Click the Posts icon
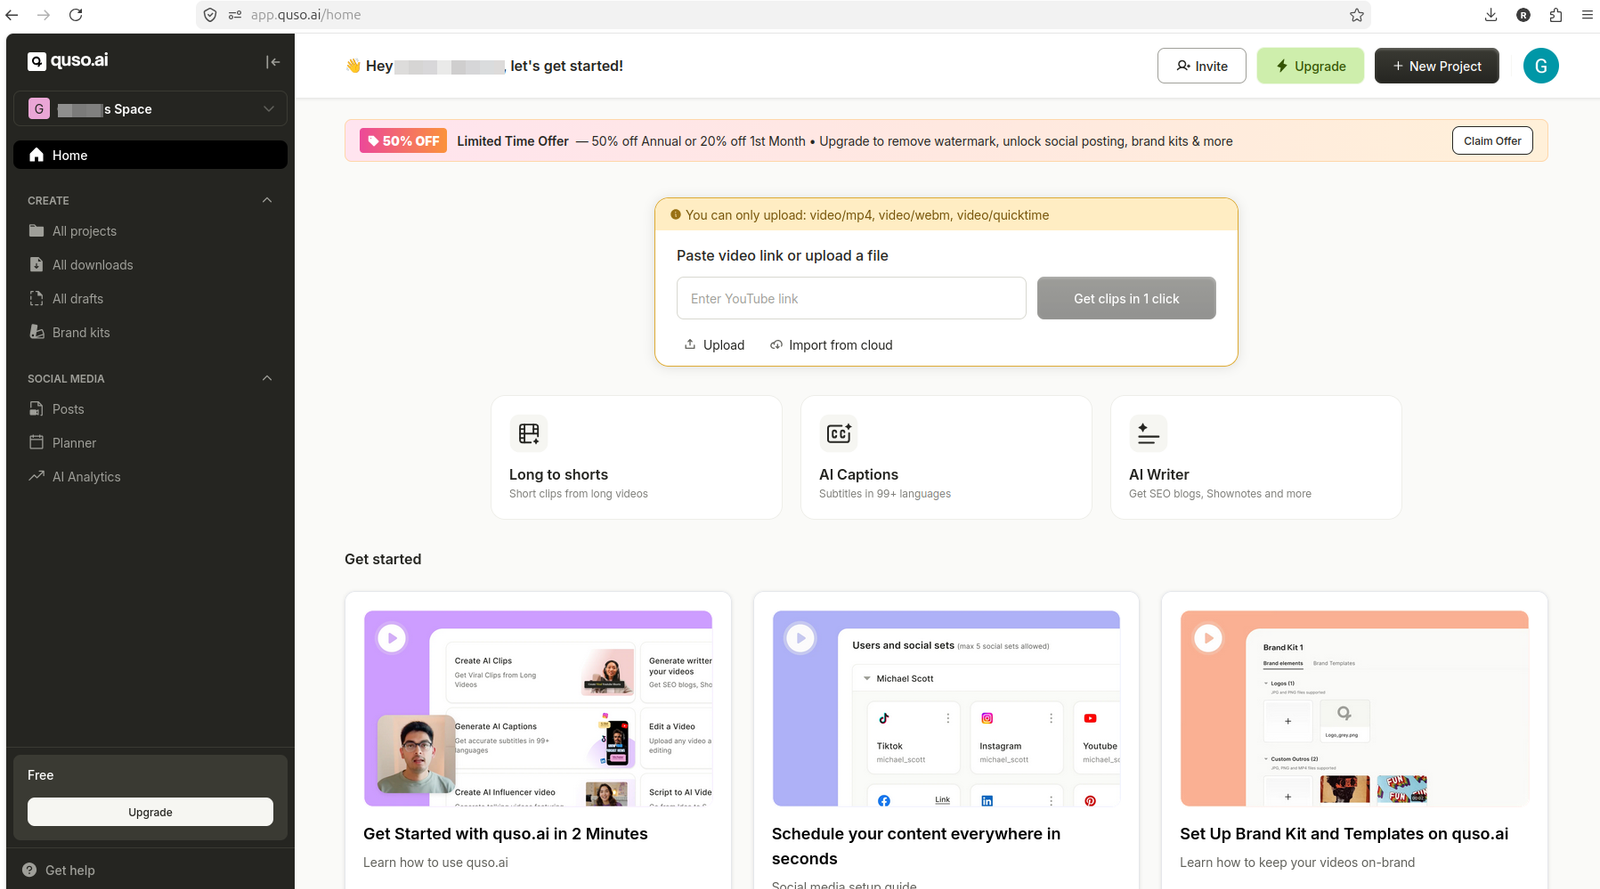This screenshot has height=889, width=1600. click(37, 409)
